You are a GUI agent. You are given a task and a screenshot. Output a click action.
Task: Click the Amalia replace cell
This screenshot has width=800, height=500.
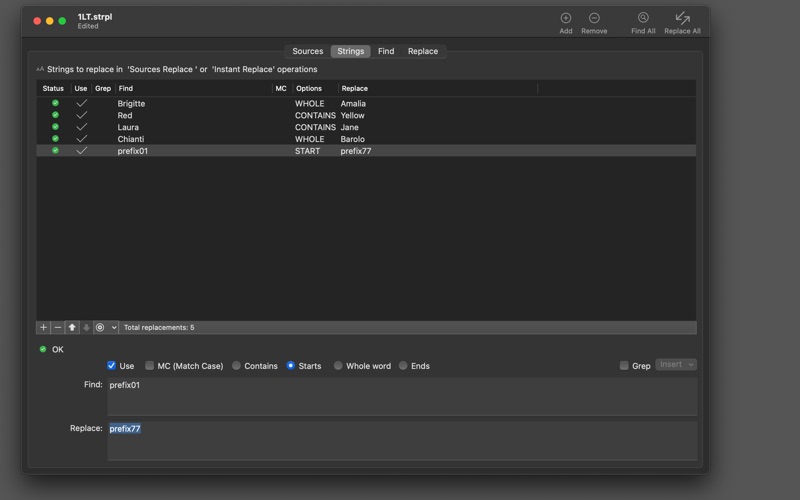pos(353,104)
